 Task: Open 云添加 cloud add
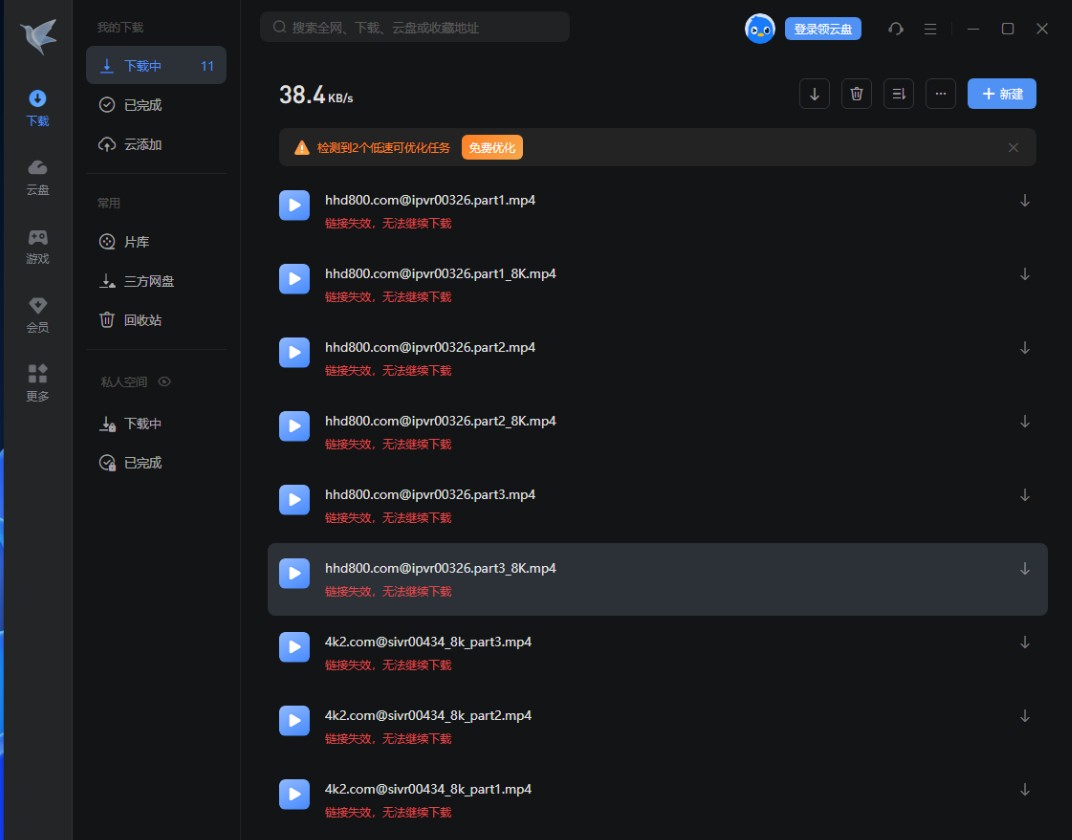pyautogui.click(x=156, y=144)
